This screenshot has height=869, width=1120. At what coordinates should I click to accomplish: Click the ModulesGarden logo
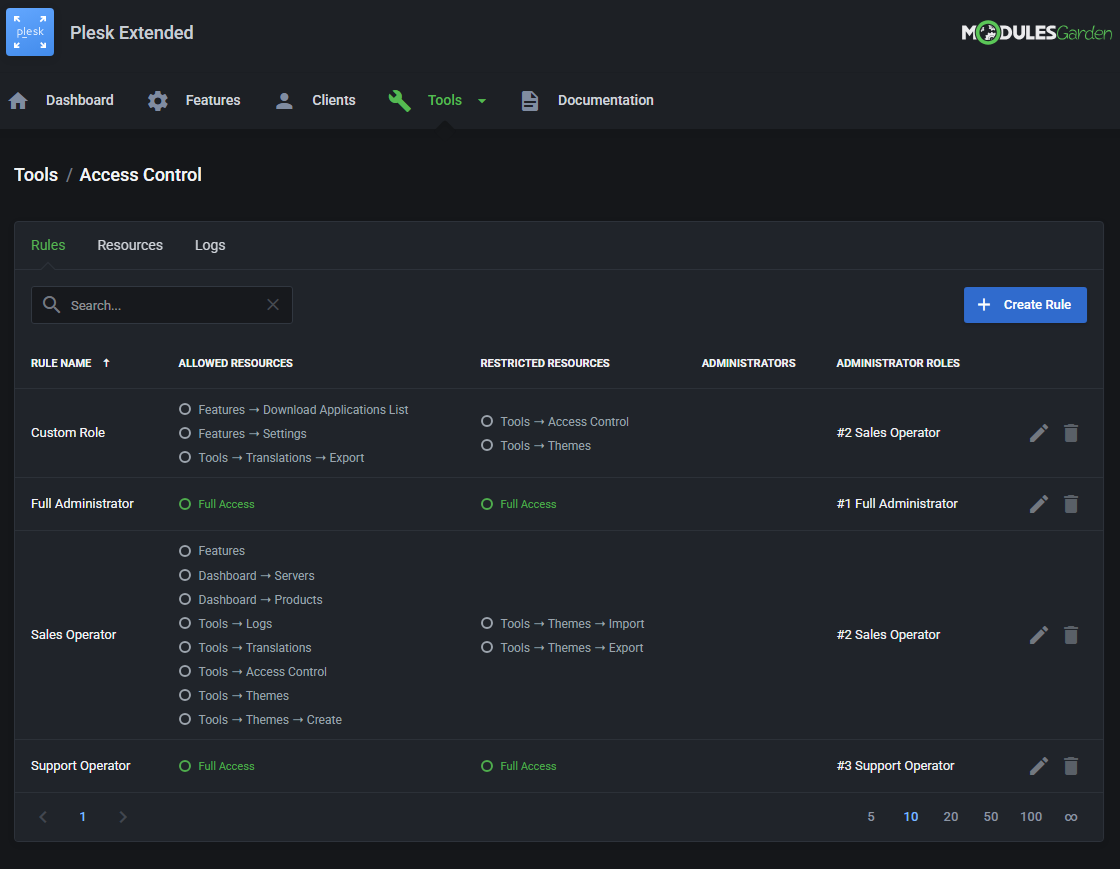click(x=1036, y=32)
